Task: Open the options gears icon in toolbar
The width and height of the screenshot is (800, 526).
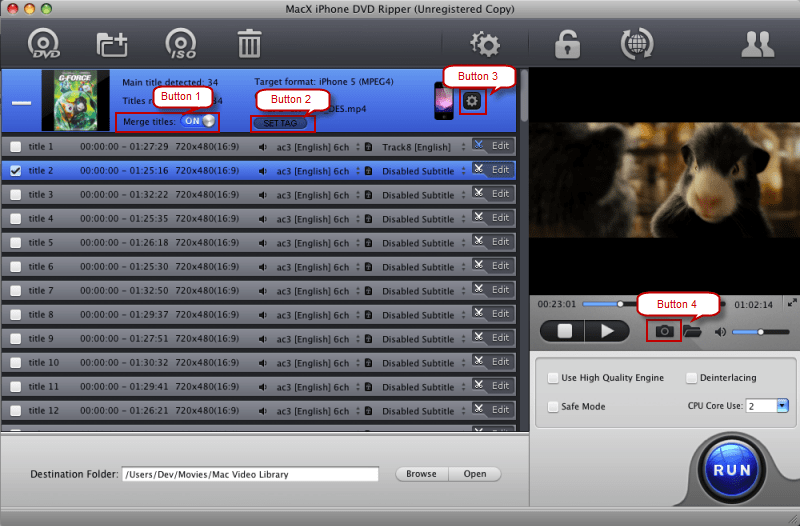Action: pyautogui.click(x=484, y=44)
